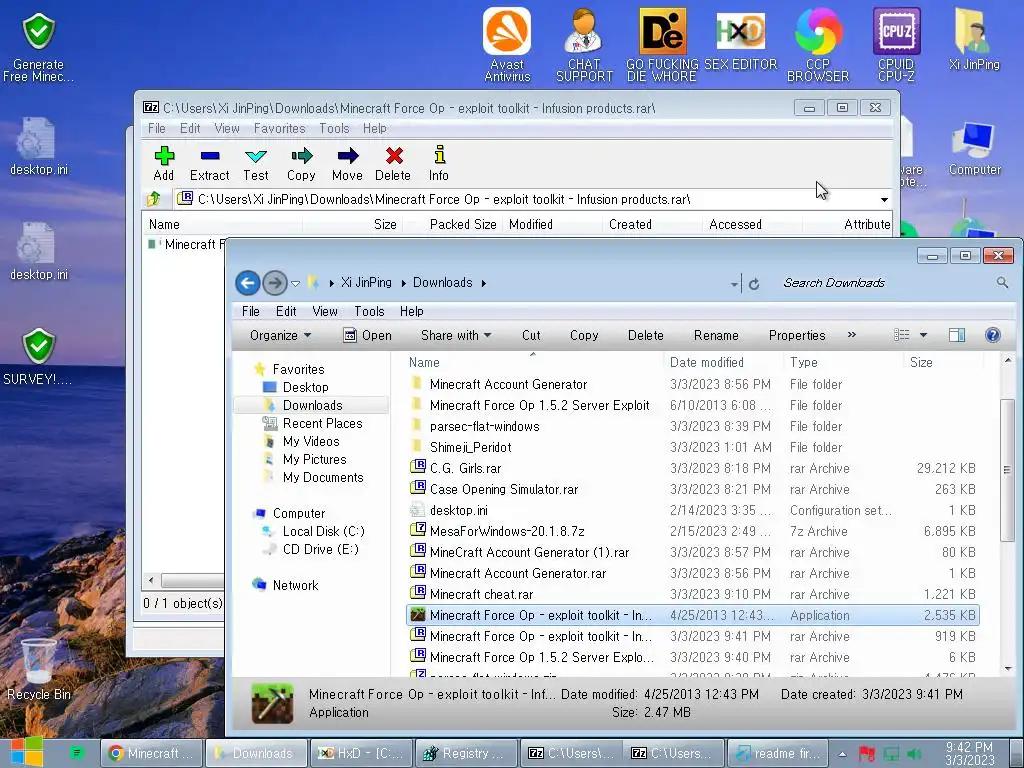Image resolution: width=1024 pixels, height=768 pixels.
Task: Open Xi JinPing user folder icon
Action: [x=974, y=39]
